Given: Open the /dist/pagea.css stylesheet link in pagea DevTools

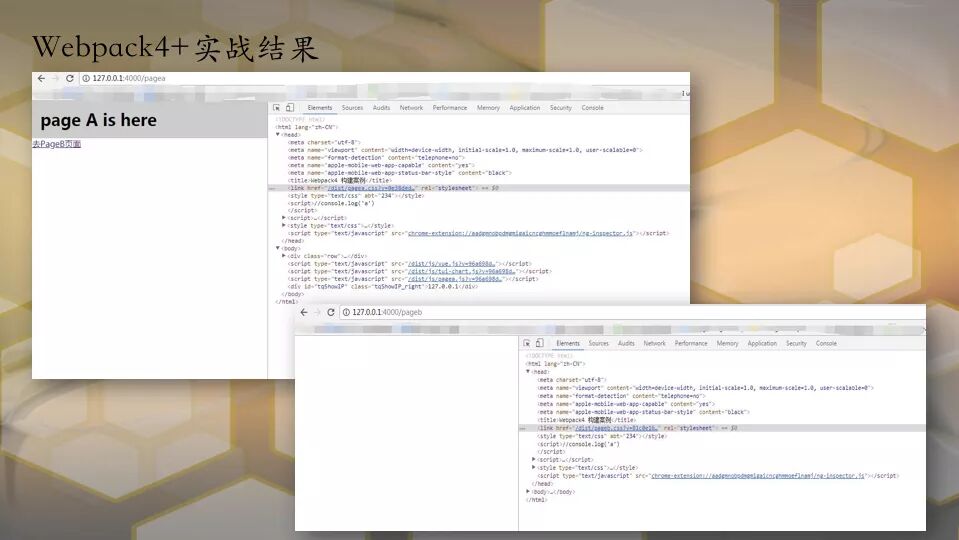Looking at the screenshot, I should [371, 188].
